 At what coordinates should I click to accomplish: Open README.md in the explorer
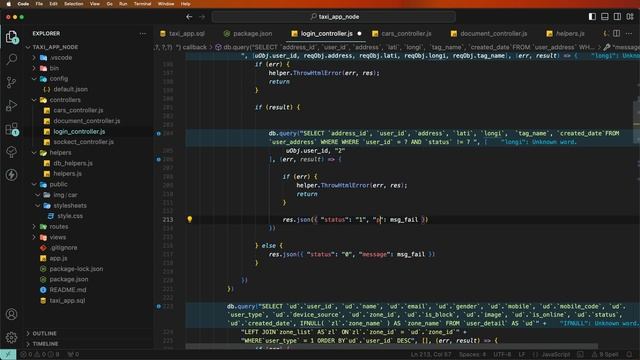click(x=68, y=290)
